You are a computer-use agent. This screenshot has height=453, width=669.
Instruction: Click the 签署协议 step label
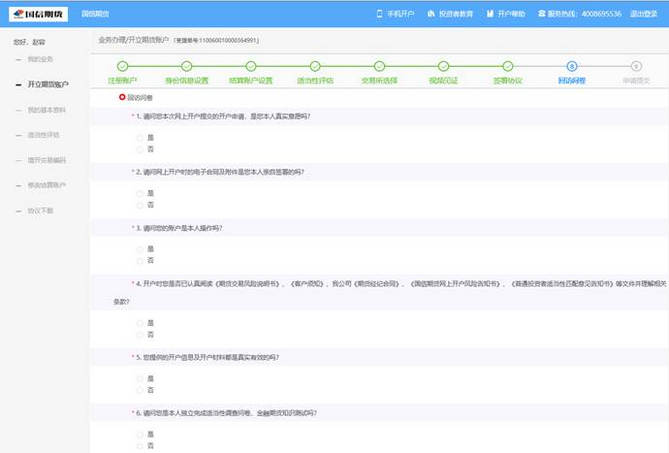point(507,80)
